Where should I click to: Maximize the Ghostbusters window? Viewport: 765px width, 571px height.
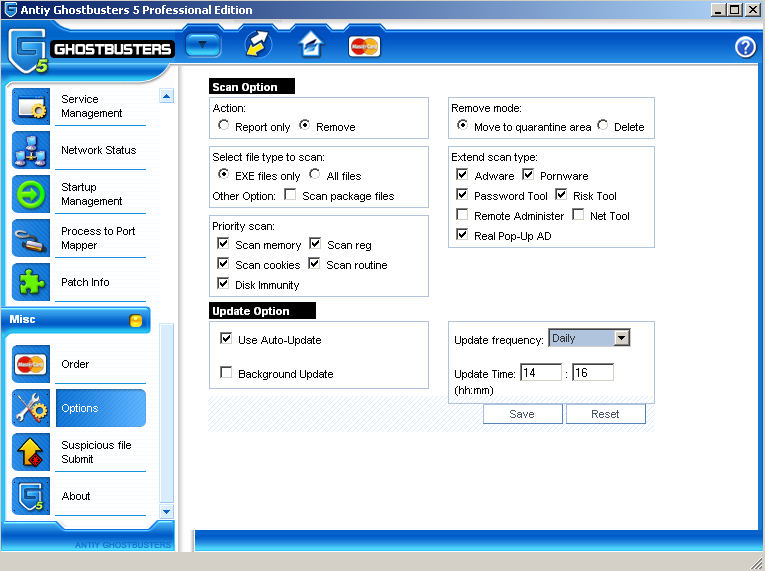click(735, 9)
